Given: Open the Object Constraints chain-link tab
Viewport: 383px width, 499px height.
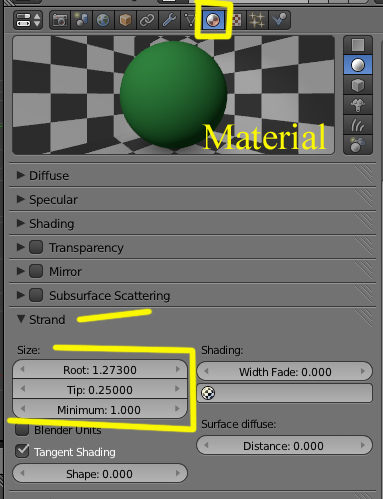Looking at the screenshot, I should [x=147, y=20].
